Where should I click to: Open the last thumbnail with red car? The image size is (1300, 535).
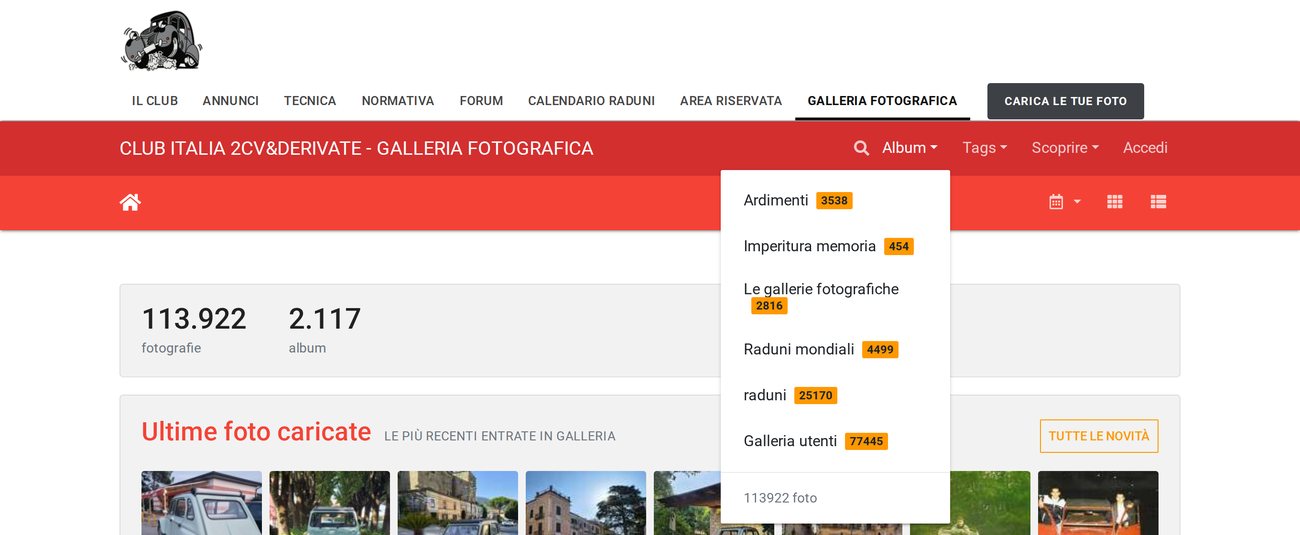[1098, 503]
